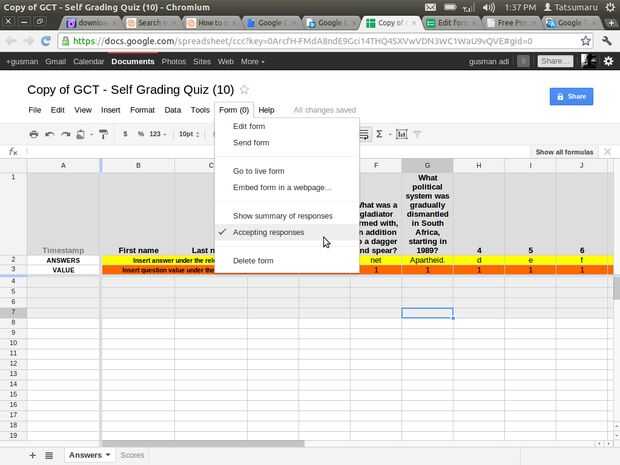Click the fx formula icon
Screen dimensions: 620x465
click(13, 151)
